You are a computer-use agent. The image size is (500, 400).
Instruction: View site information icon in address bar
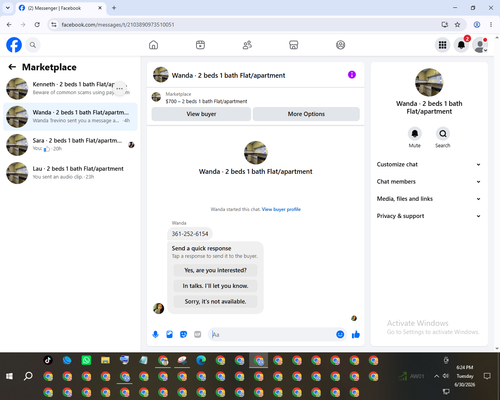point(54,24)
